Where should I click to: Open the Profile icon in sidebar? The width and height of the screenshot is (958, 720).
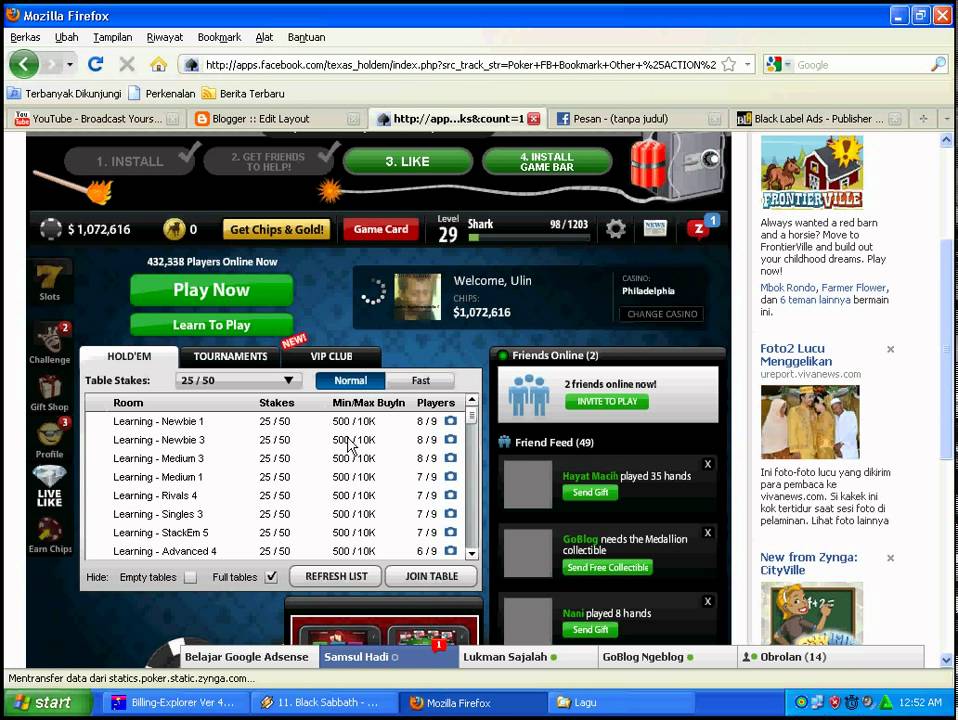(49, 439)
